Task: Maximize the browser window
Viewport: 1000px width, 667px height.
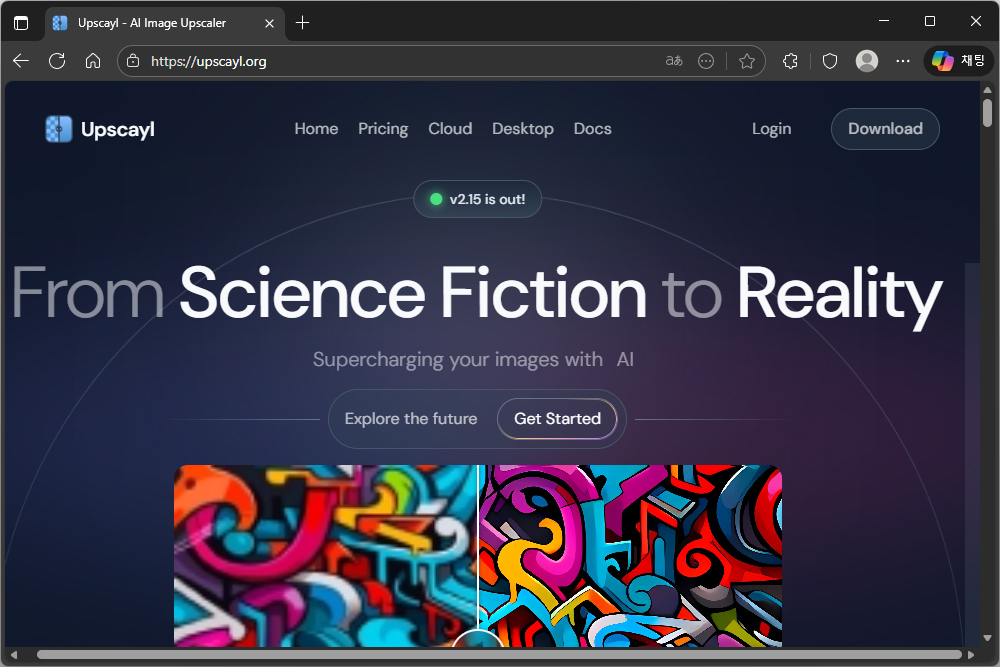Action: 930,21
